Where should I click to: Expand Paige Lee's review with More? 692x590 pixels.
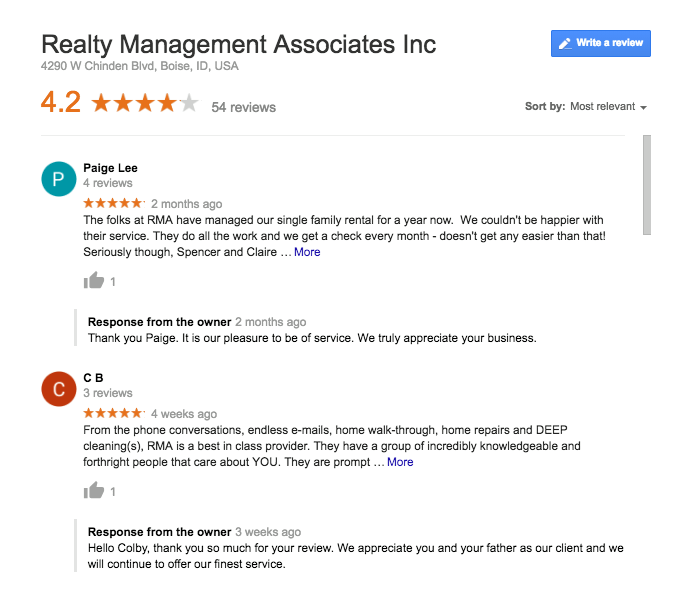[x=307, y=252]
